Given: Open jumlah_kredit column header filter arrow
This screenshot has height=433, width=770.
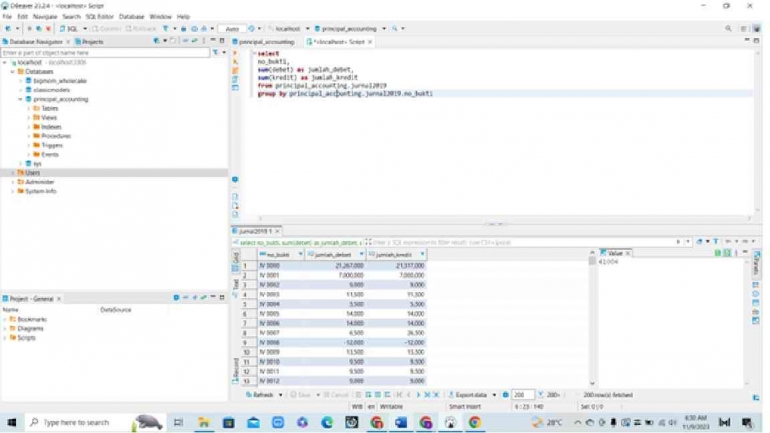Looking at the screenshot, I should point(422,254).
